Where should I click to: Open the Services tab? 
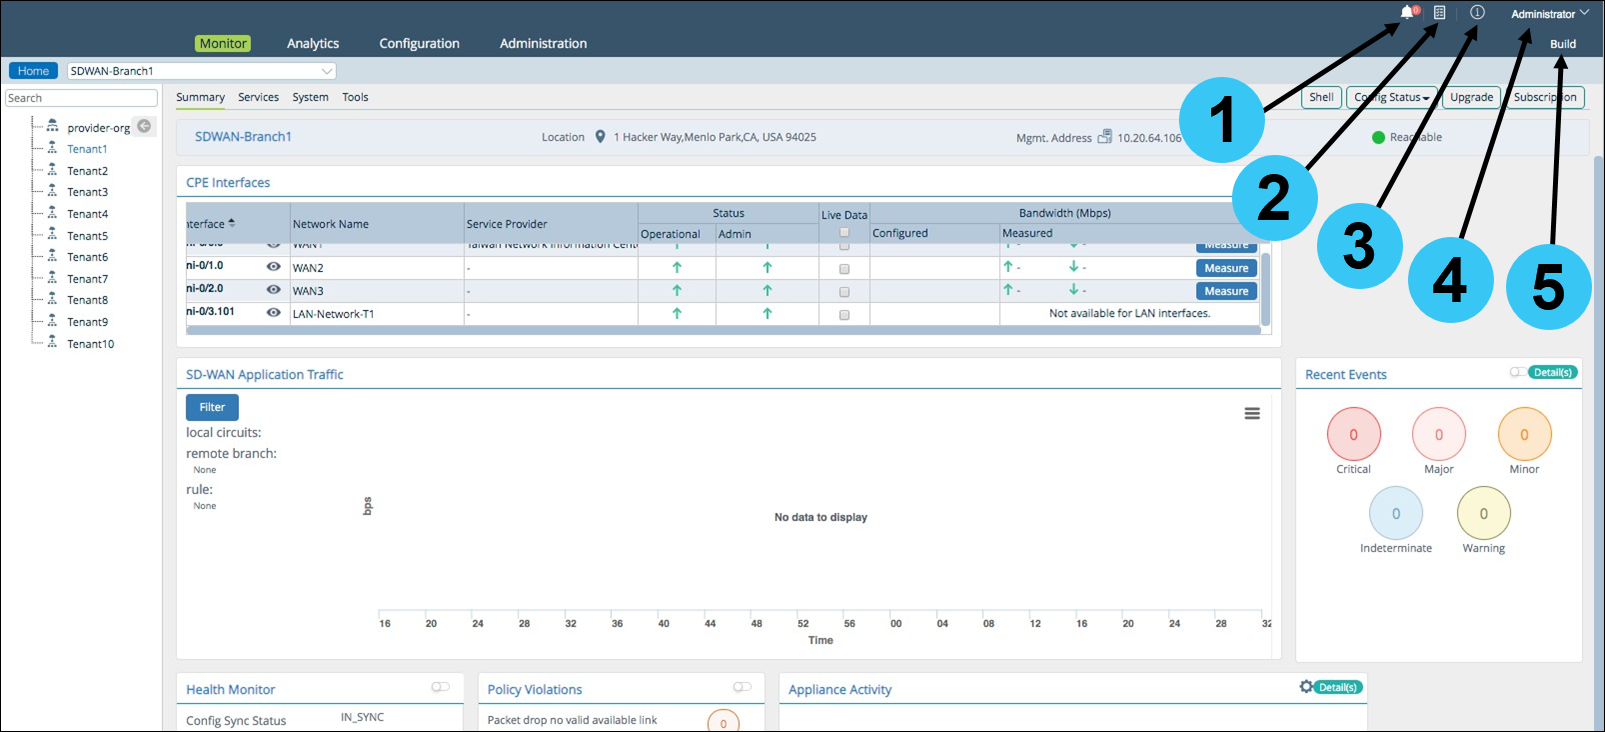coord(258,97)
